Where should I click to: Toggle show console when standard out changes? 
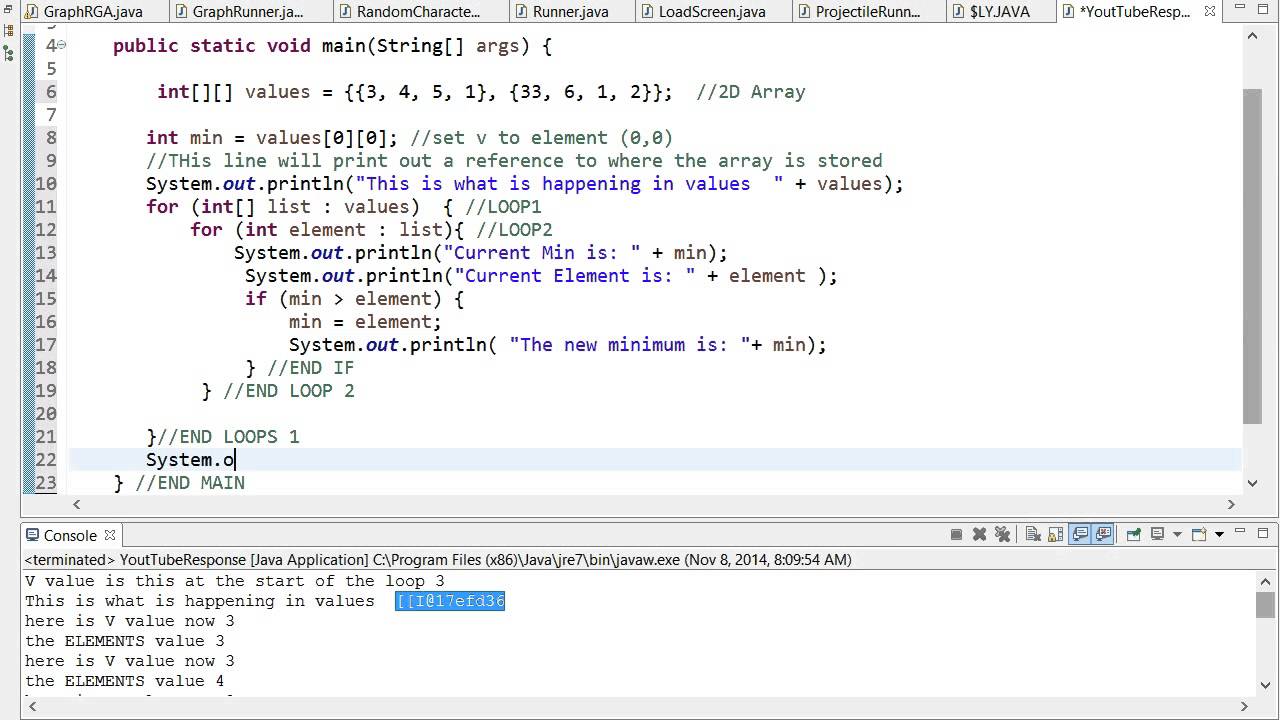tap(1080, 534)
